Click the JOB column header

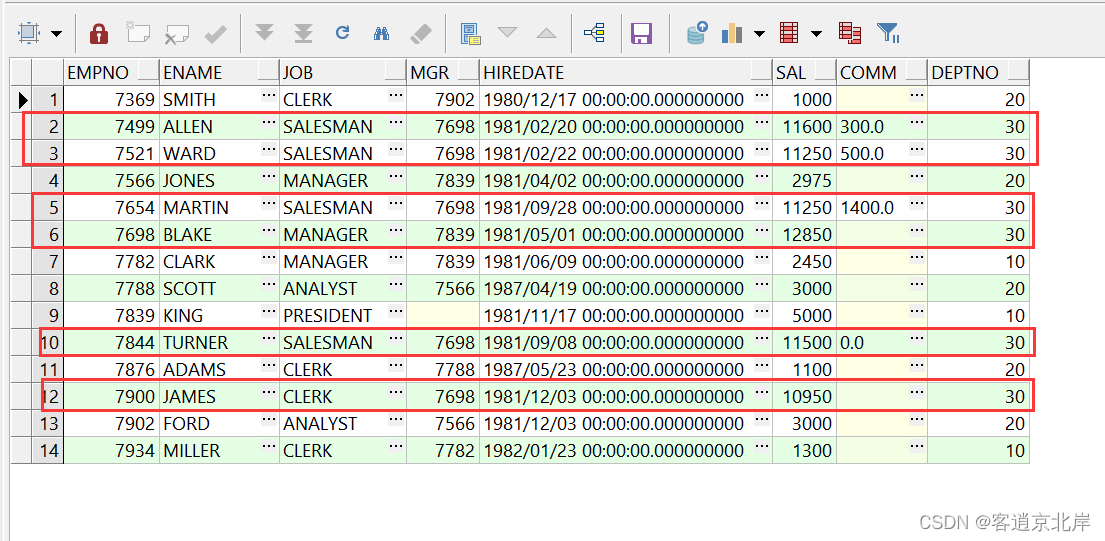click(x=342, y=73)
